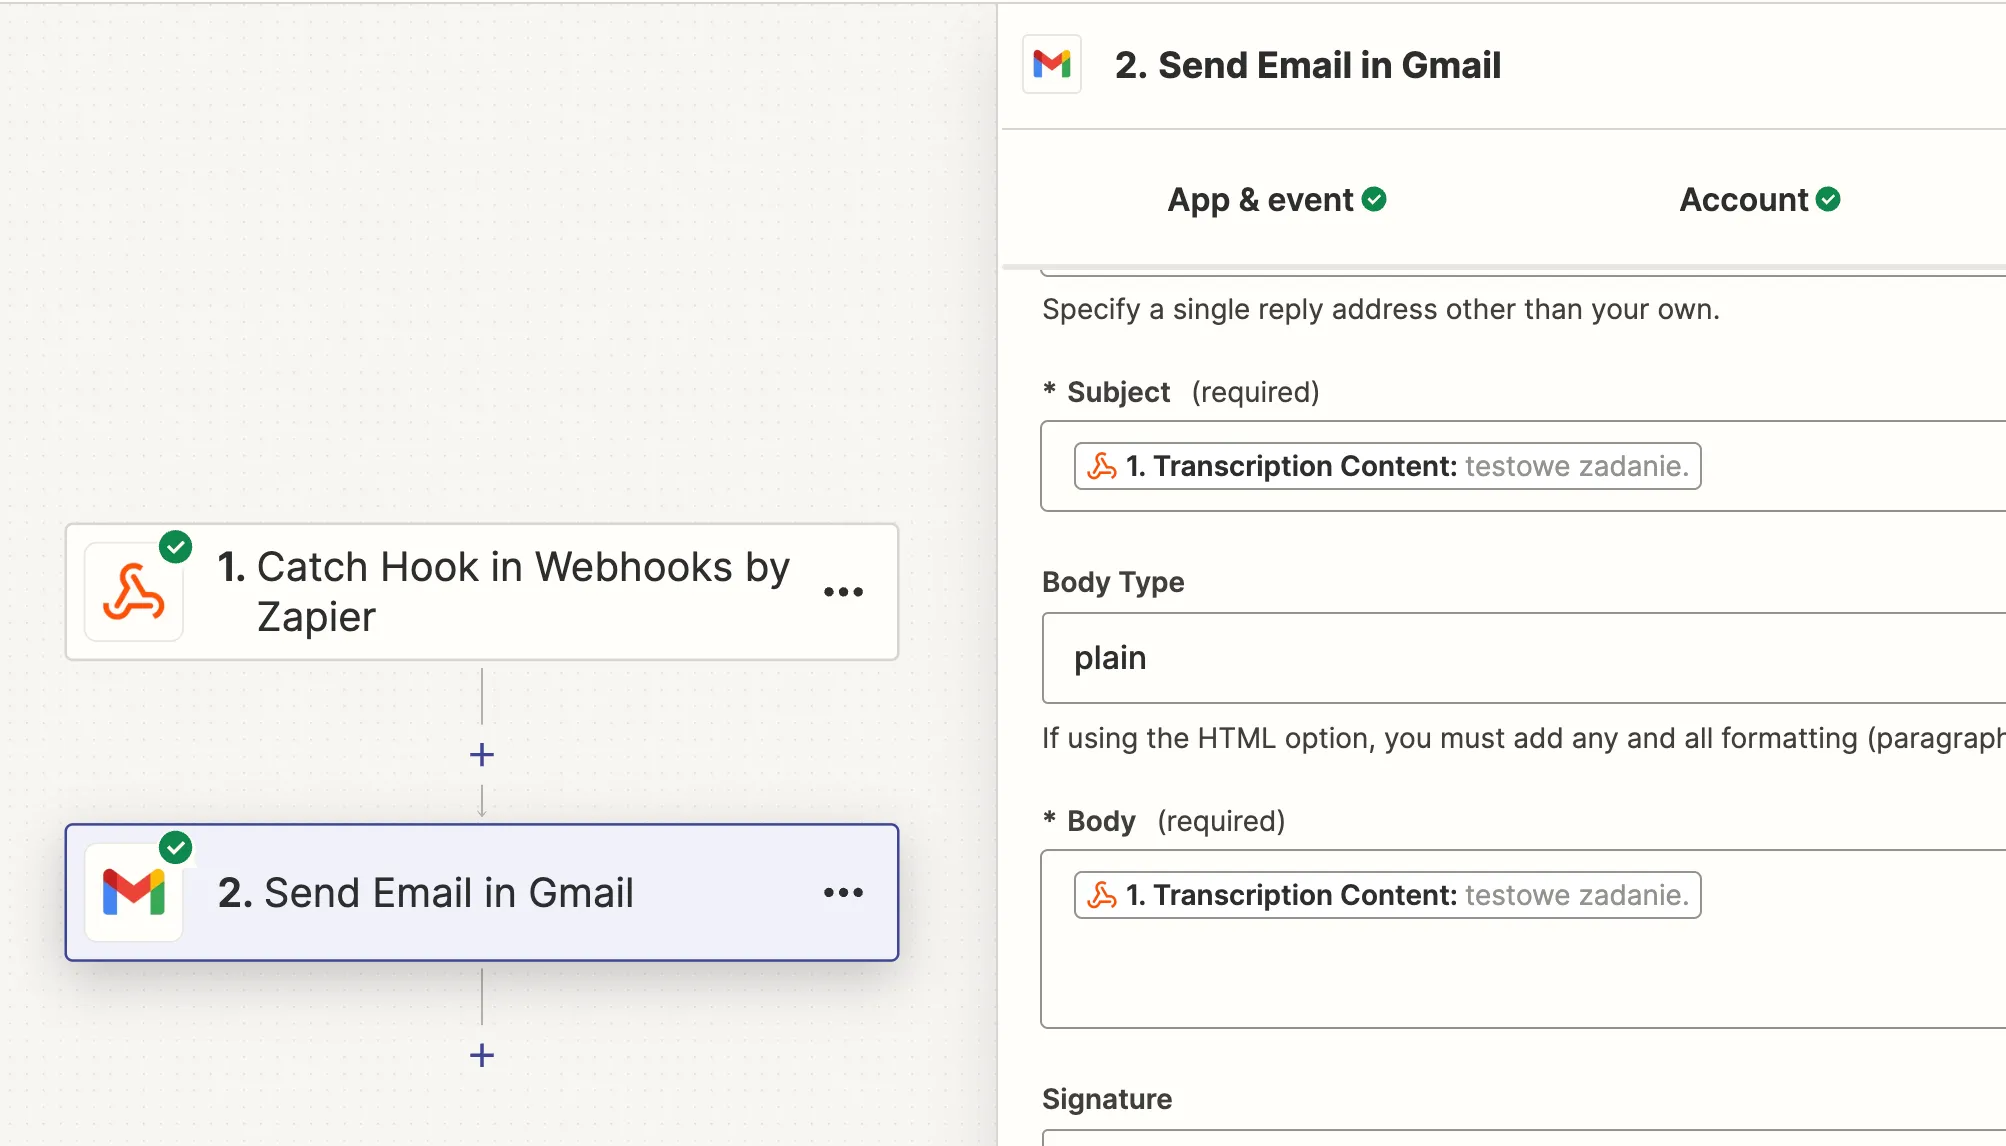
Task: Click the Gmail icon on step 2 card
Action: tap(134, 892)
